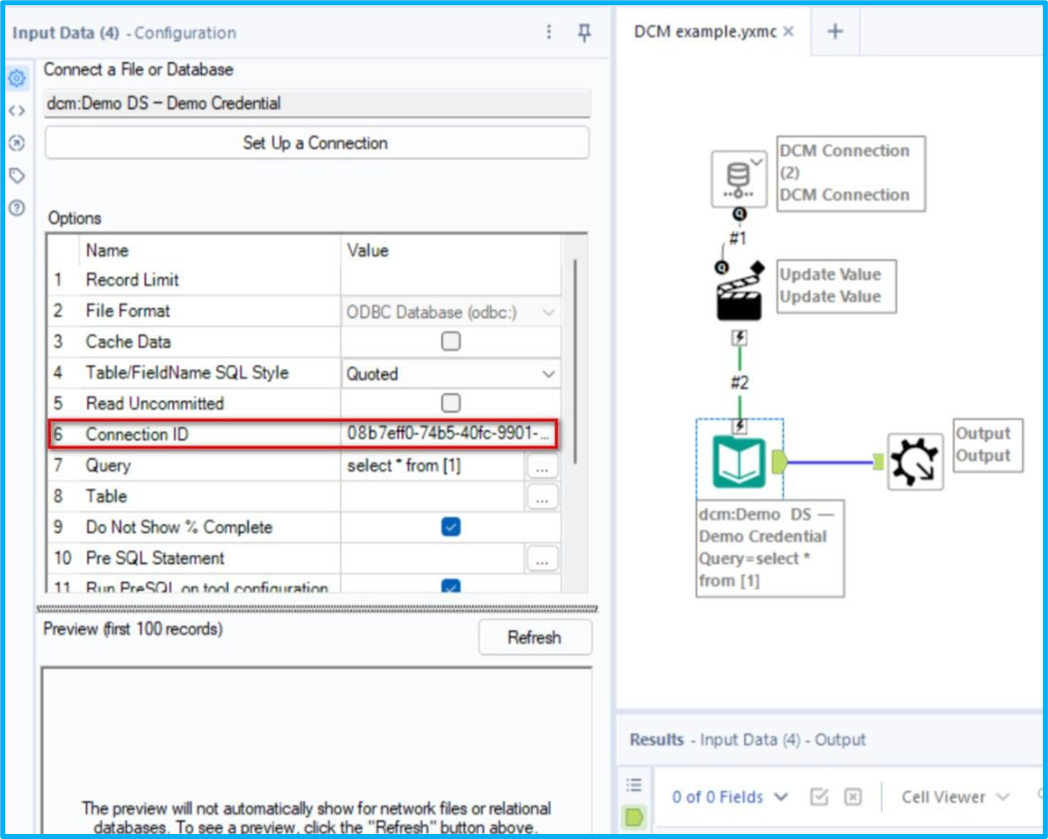Image resolution: width=1048 pixels, height=839 pixels.
Task: Refresh the preview of first 100 records
Action: (x=535, y=637)
